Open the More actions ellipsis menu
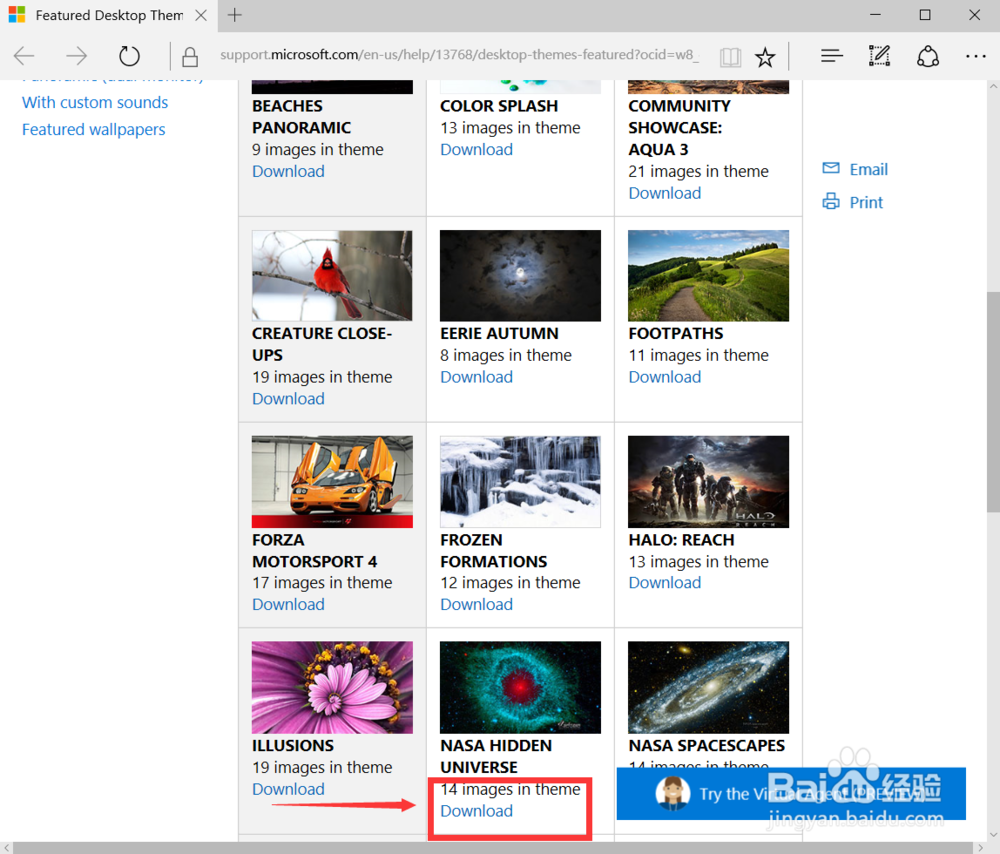This screenshot has width=1000, height=854. (975, 57)
